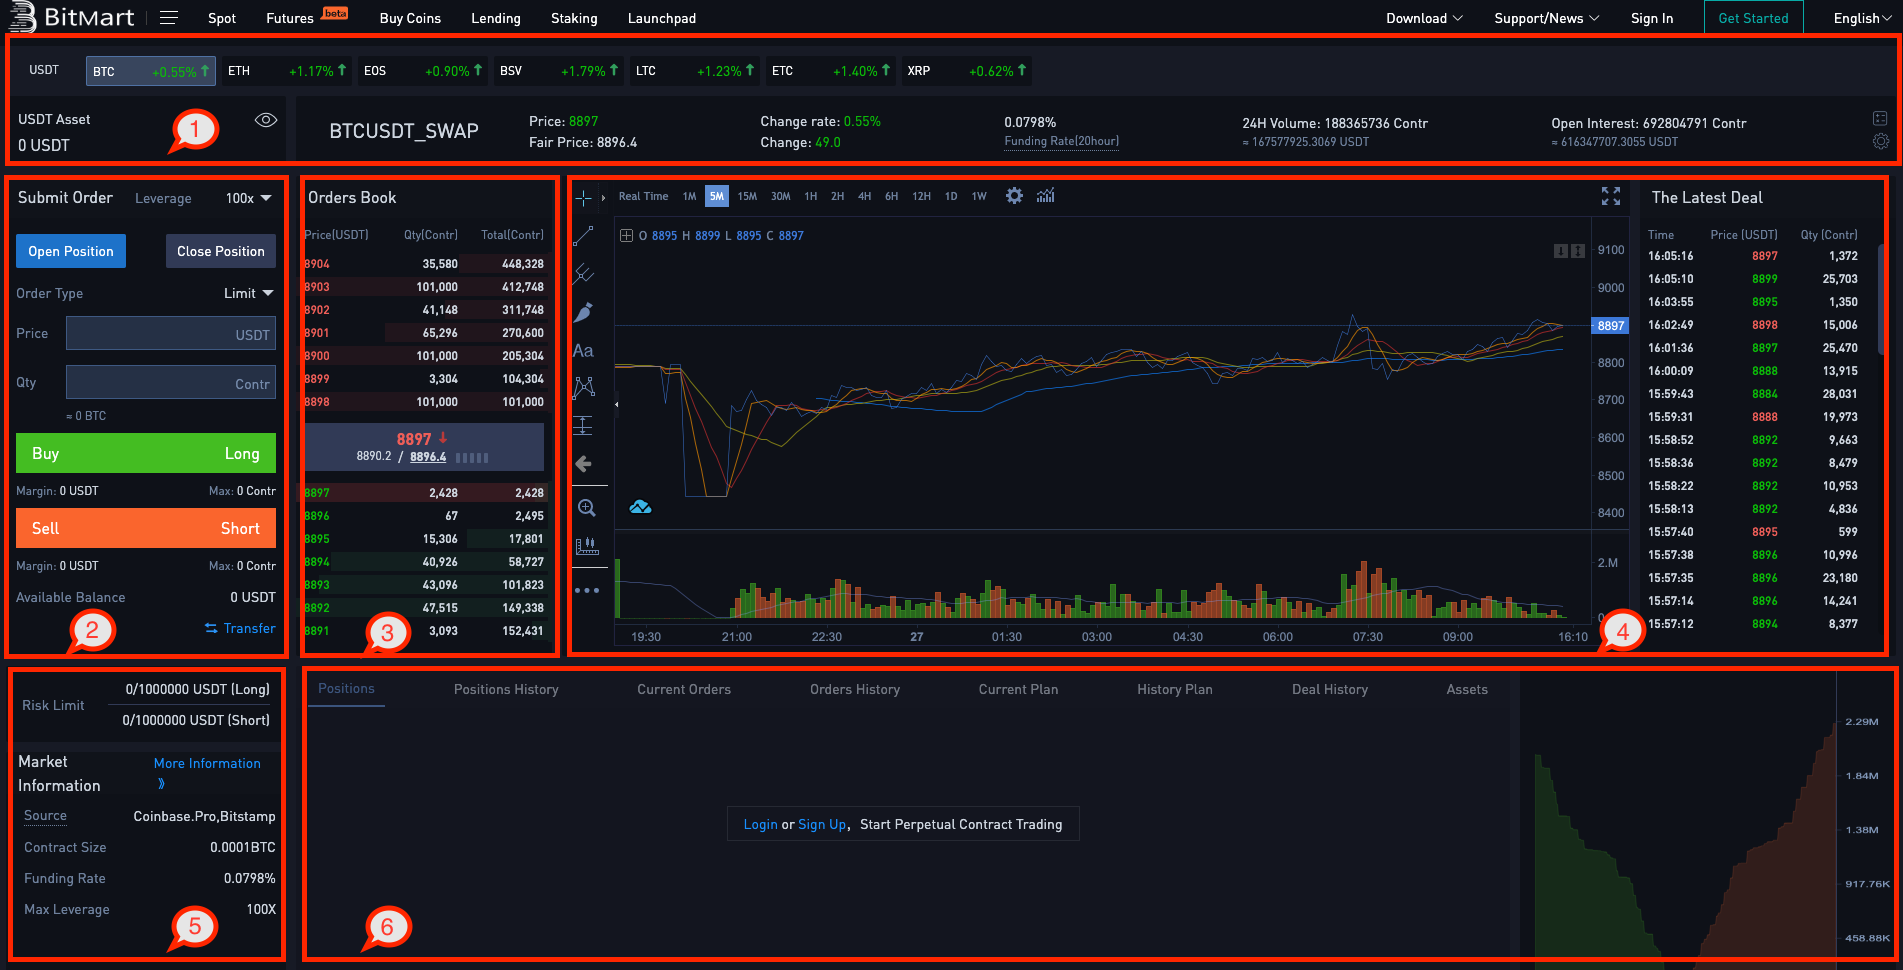The width and height of the screenshot is (1903, 970).
Task: Expand chart to fullscreen
Action: point(1610,197)
